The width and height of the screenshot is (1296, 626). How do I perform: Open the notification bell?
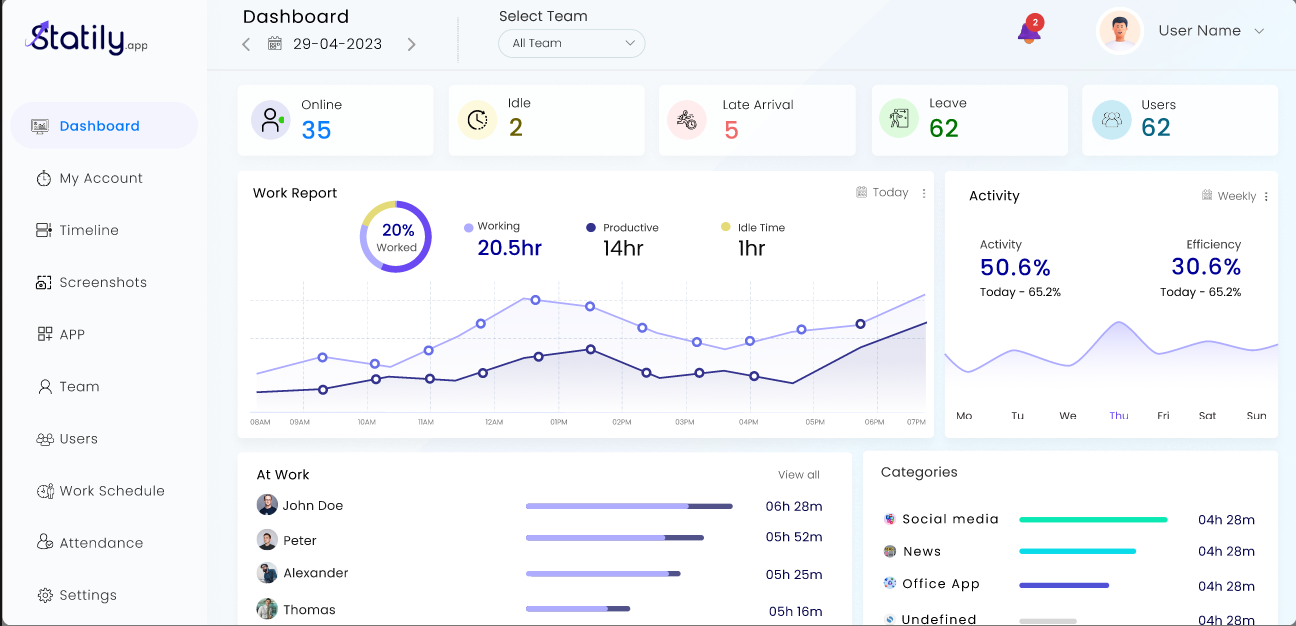point(1028,30)
